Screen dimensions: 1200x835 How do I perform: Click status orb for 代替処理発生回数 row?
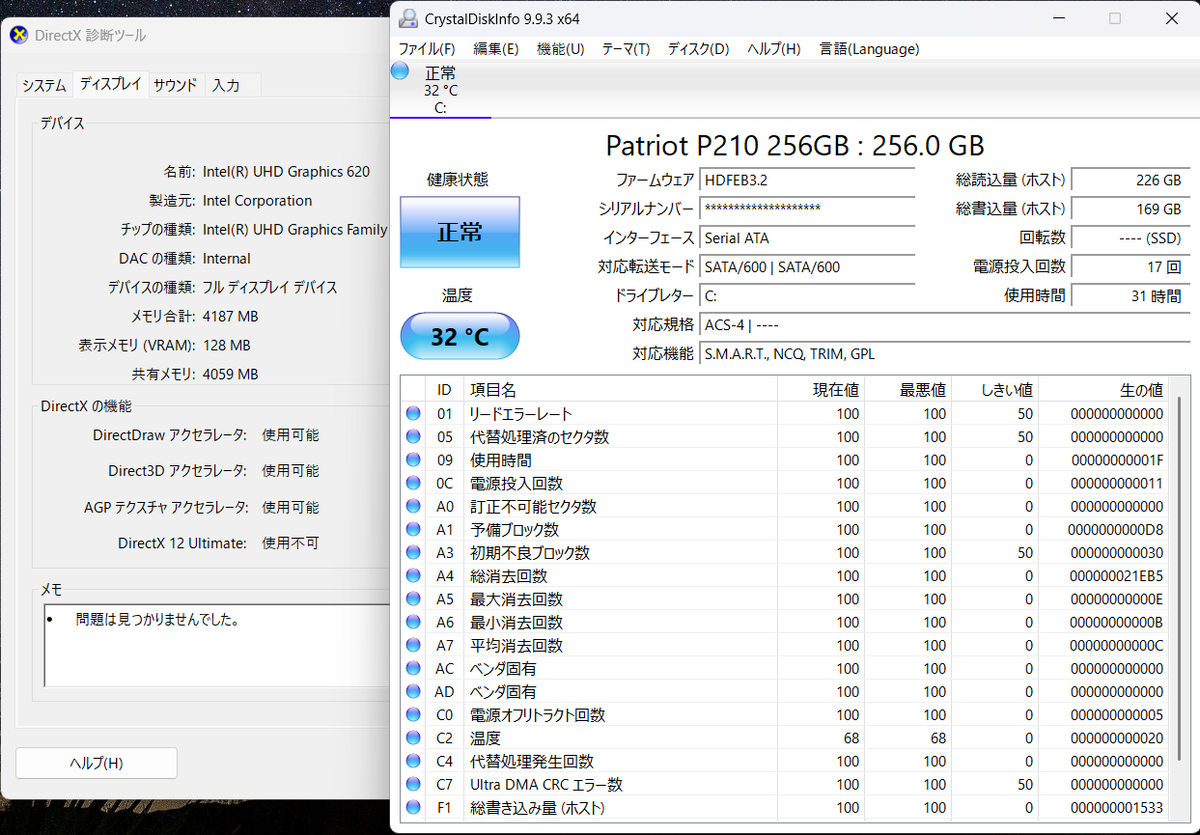[x=413, y=761]
